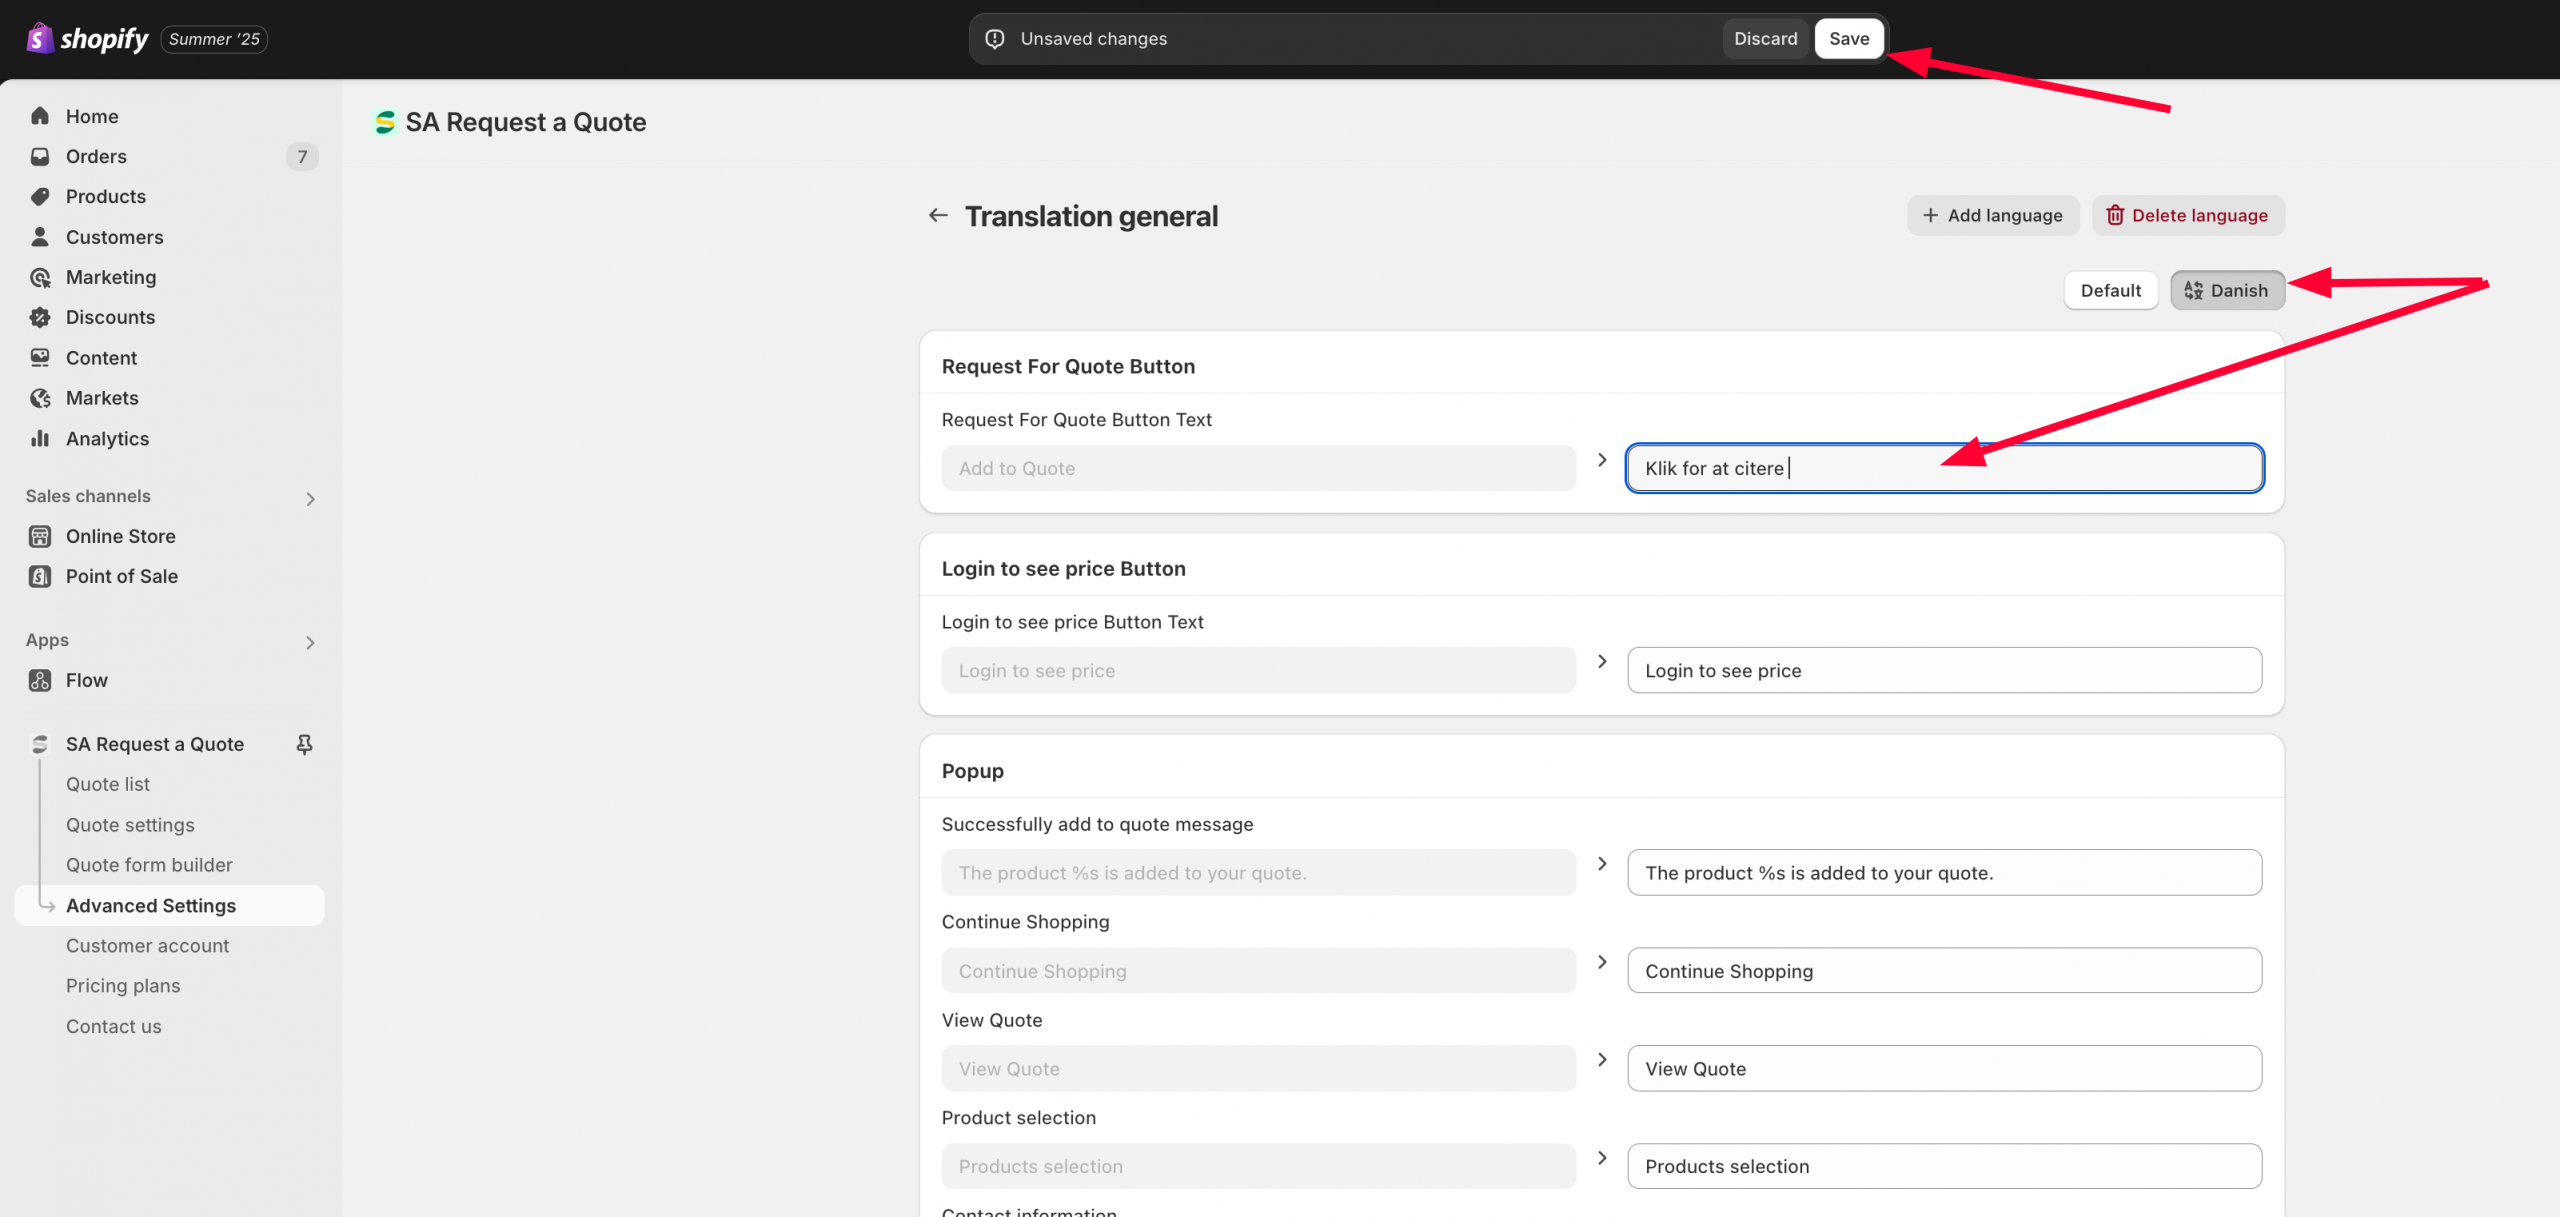Open Quote list submenu
This screenshot has height=1217, width=2560.
(x=108, y=784)
